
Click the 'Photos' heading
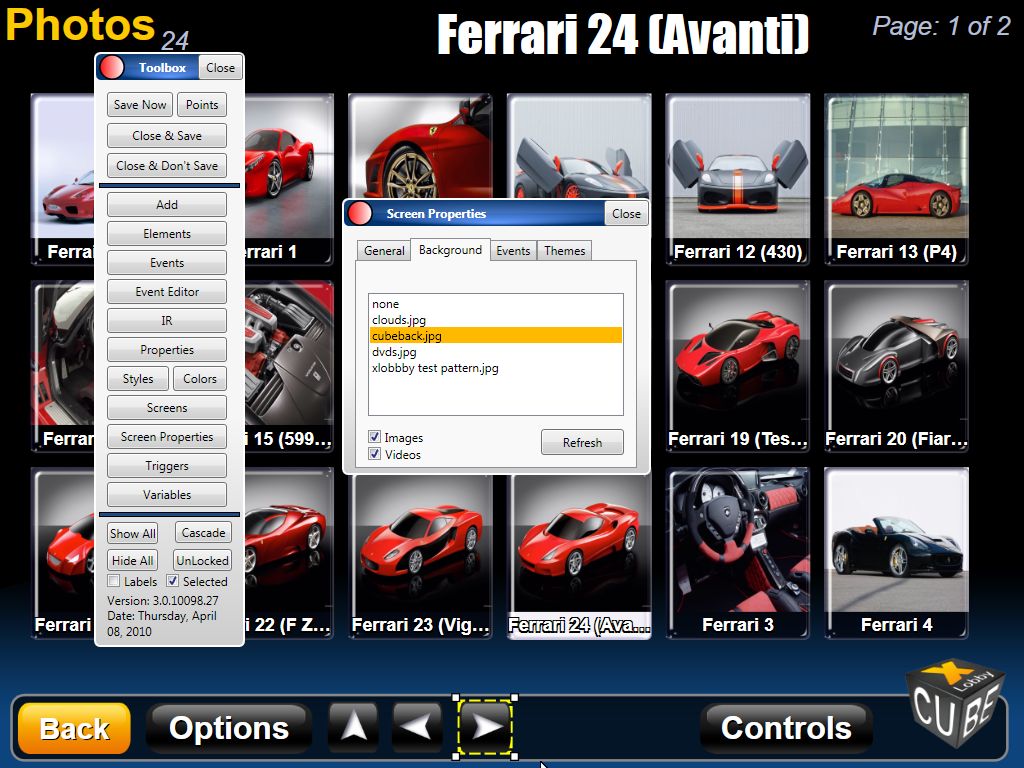[80, 25]
